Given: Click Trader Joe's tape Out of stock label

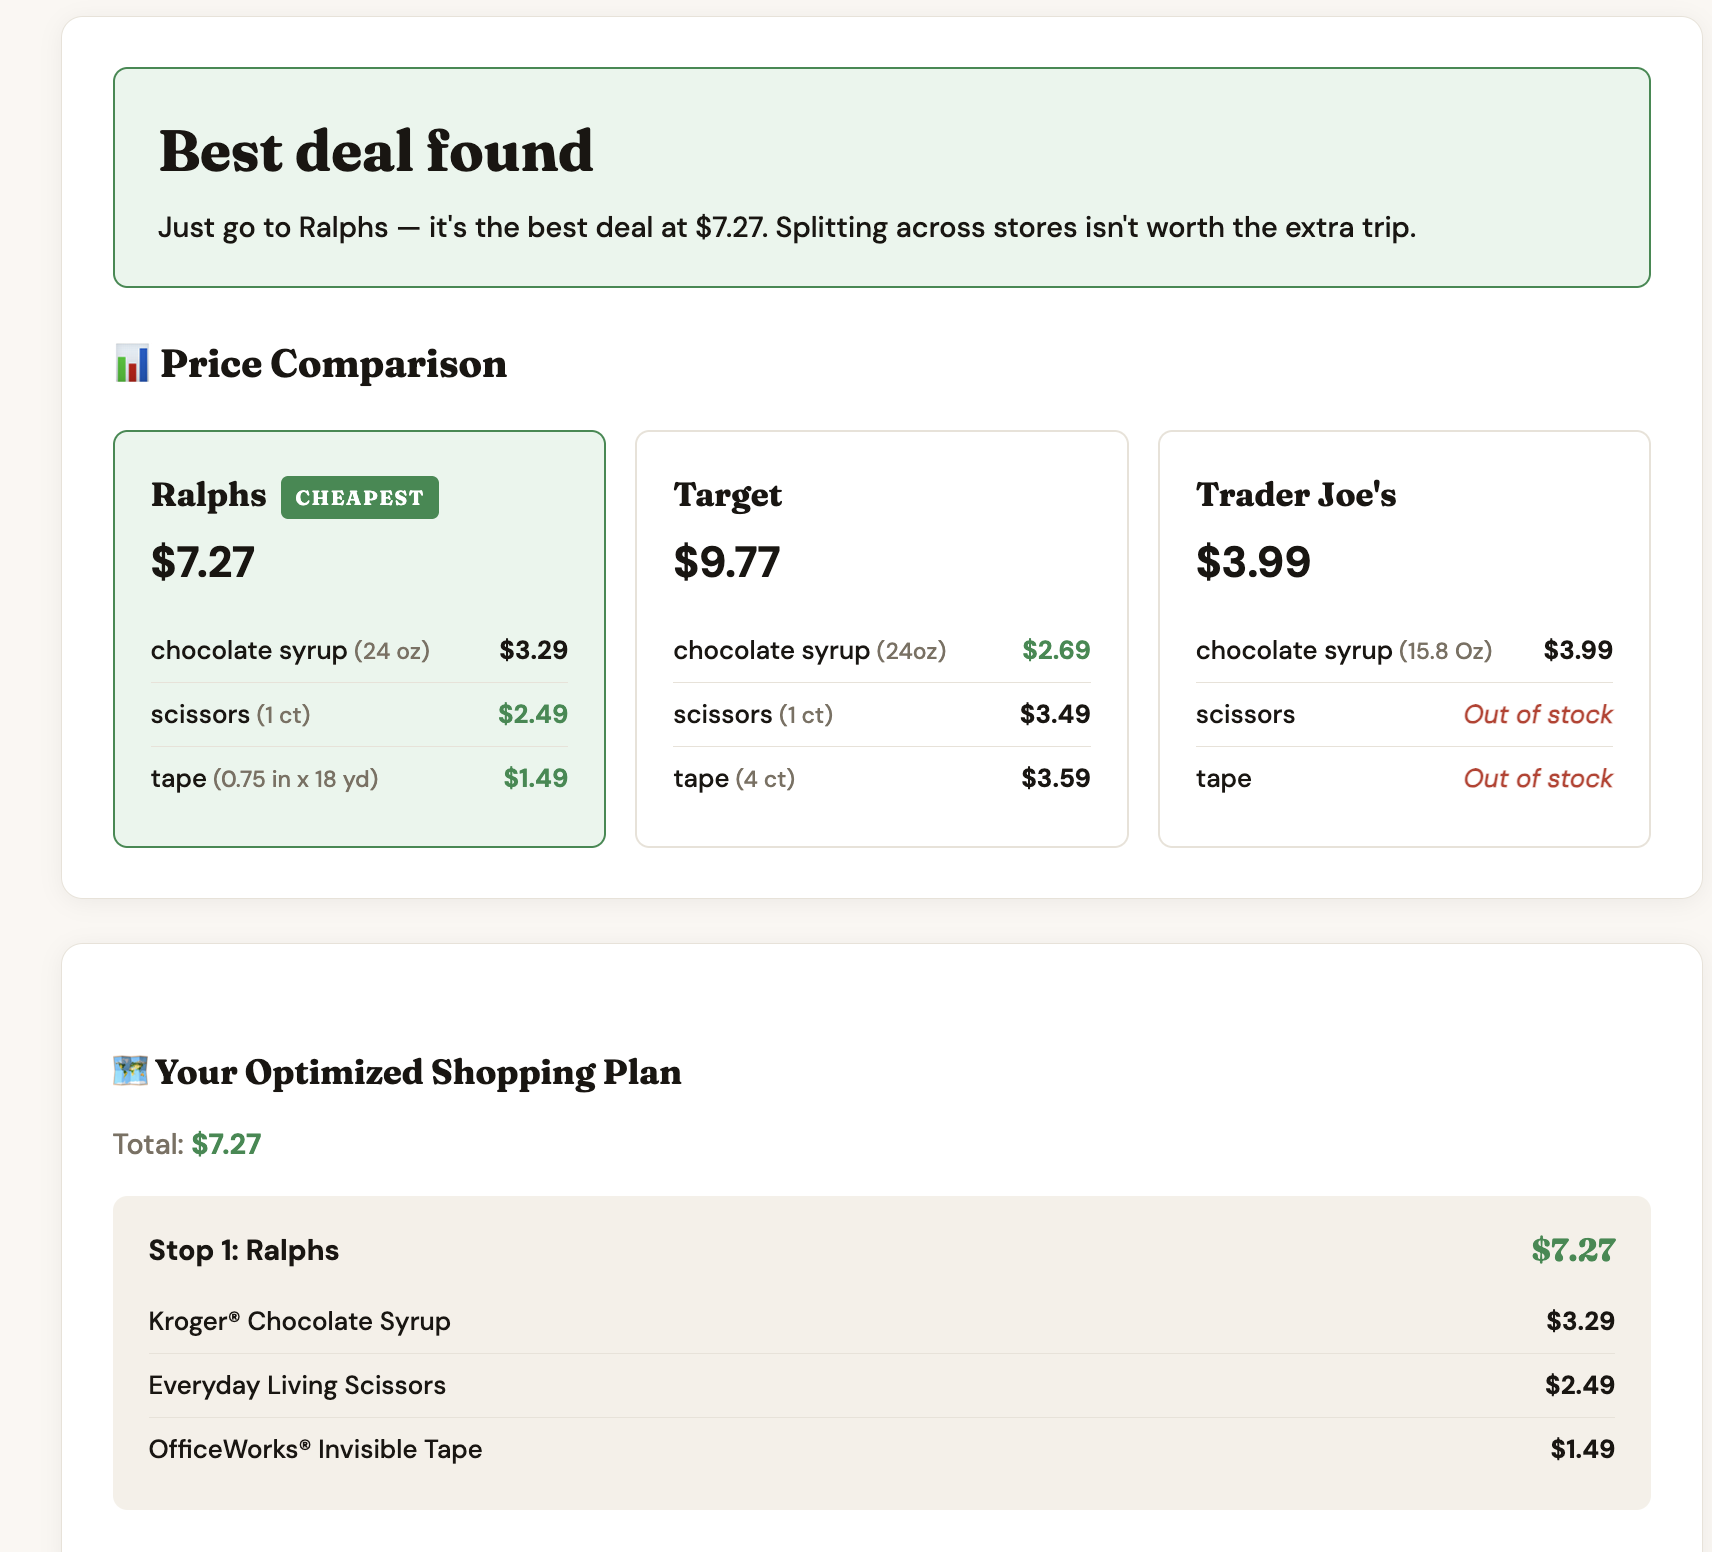Looking at the screenshot, I should (1537, 778).
